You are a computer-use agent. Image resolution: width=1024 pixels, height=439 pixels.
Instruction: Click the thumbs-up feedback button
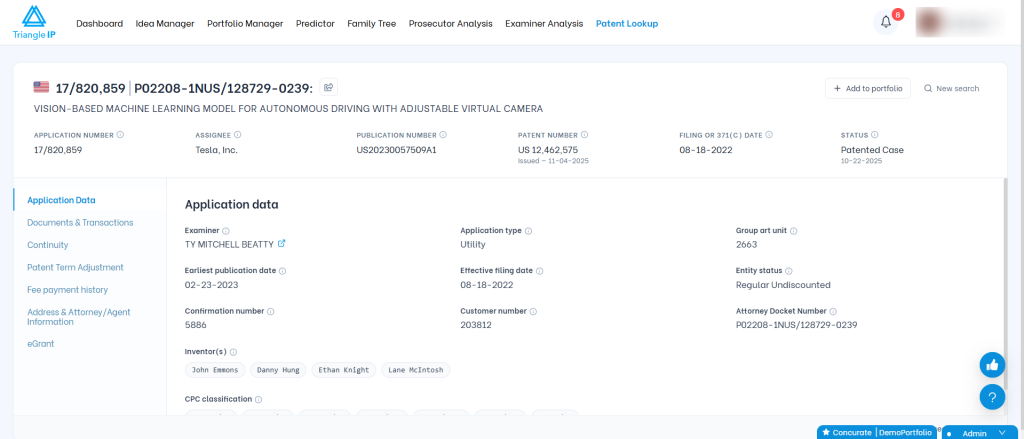pyautogui.click(x=992, y=365)
